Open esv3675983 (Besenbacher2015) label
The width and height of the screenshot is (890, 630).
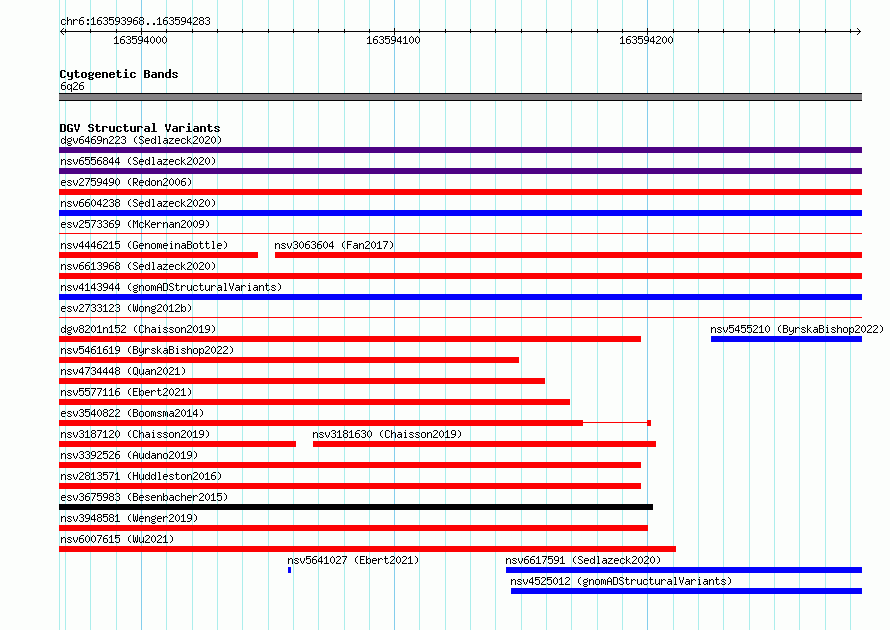click(x=144, y=497)
